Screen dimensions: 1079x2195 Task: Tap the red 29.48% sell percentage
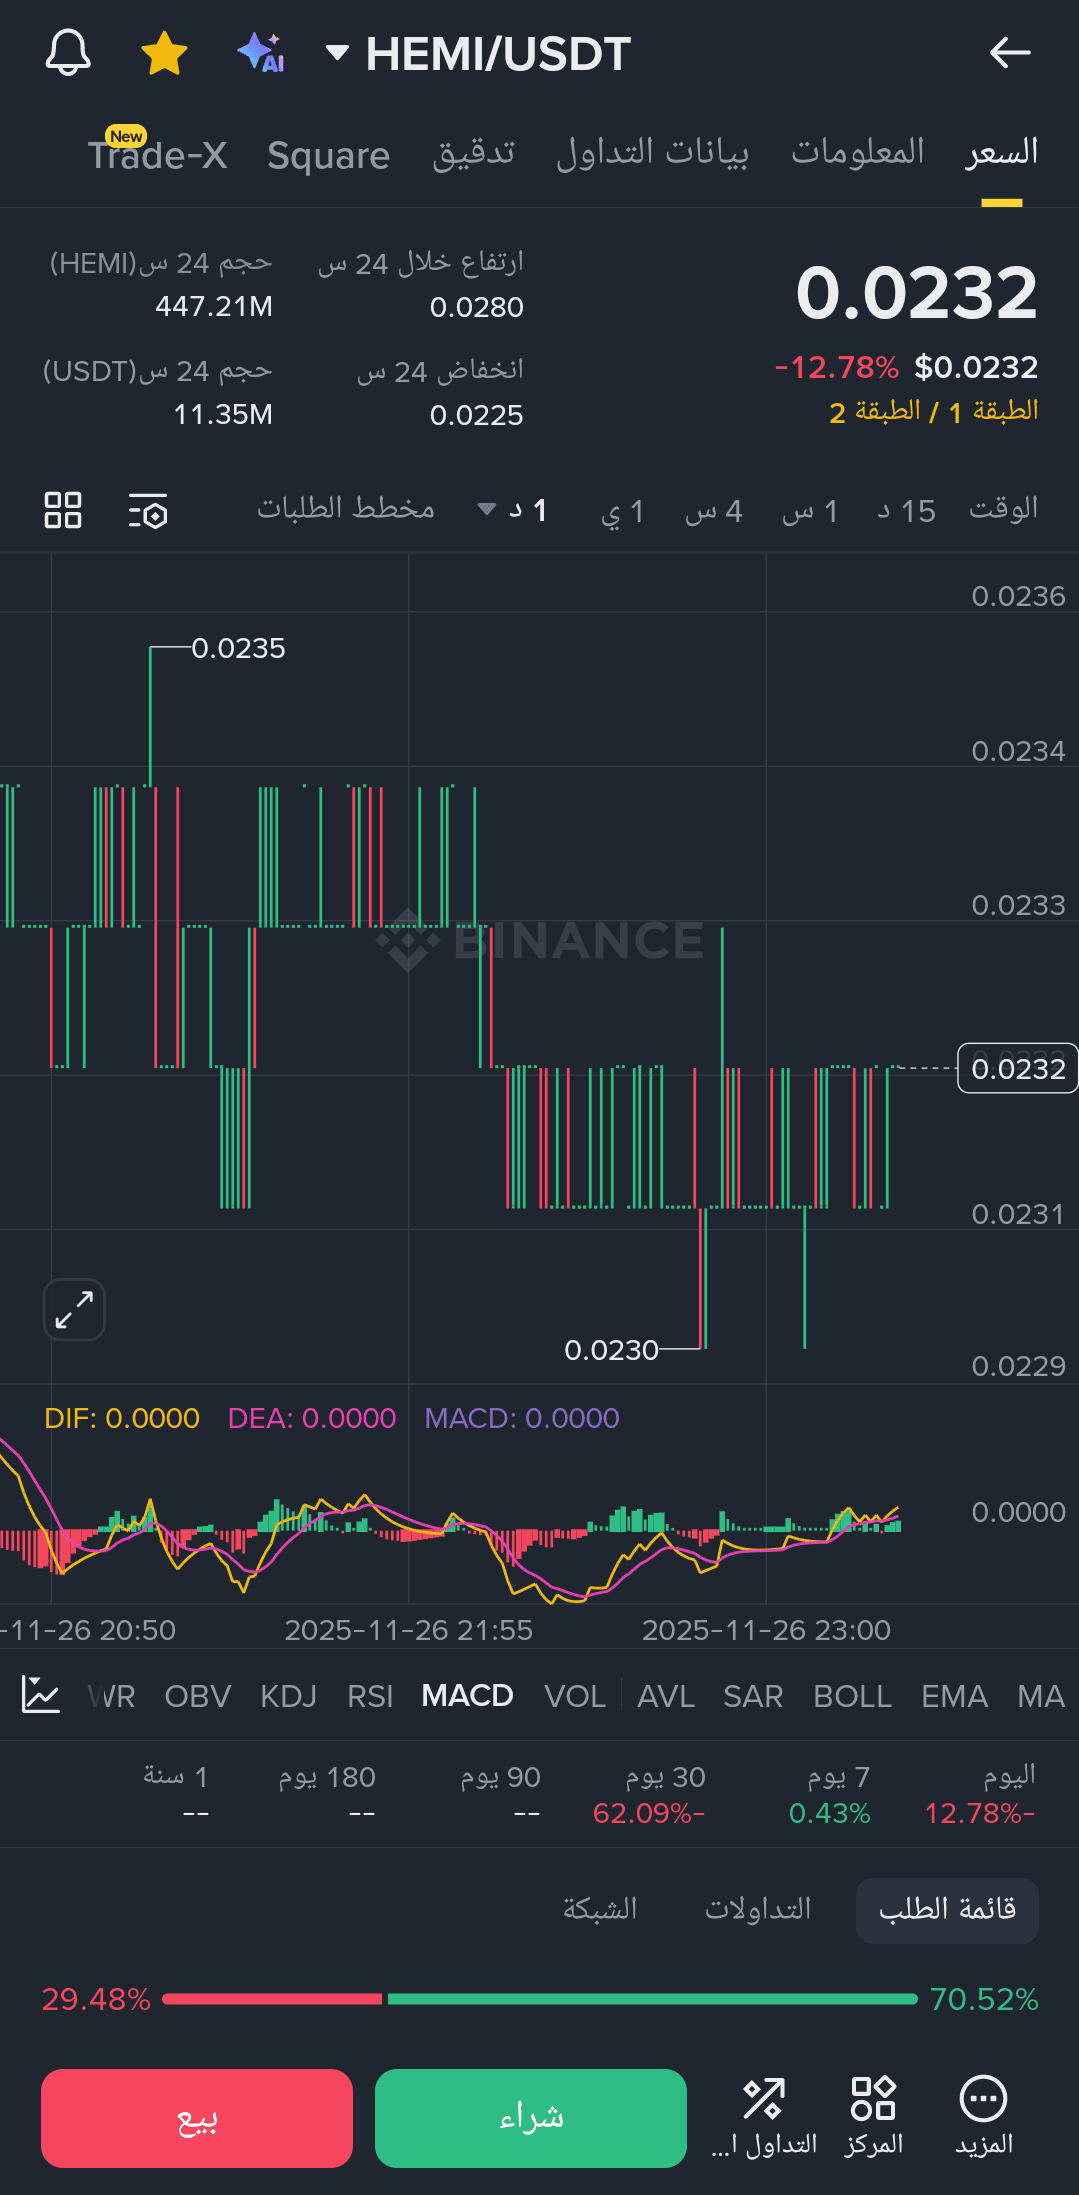96,1999
